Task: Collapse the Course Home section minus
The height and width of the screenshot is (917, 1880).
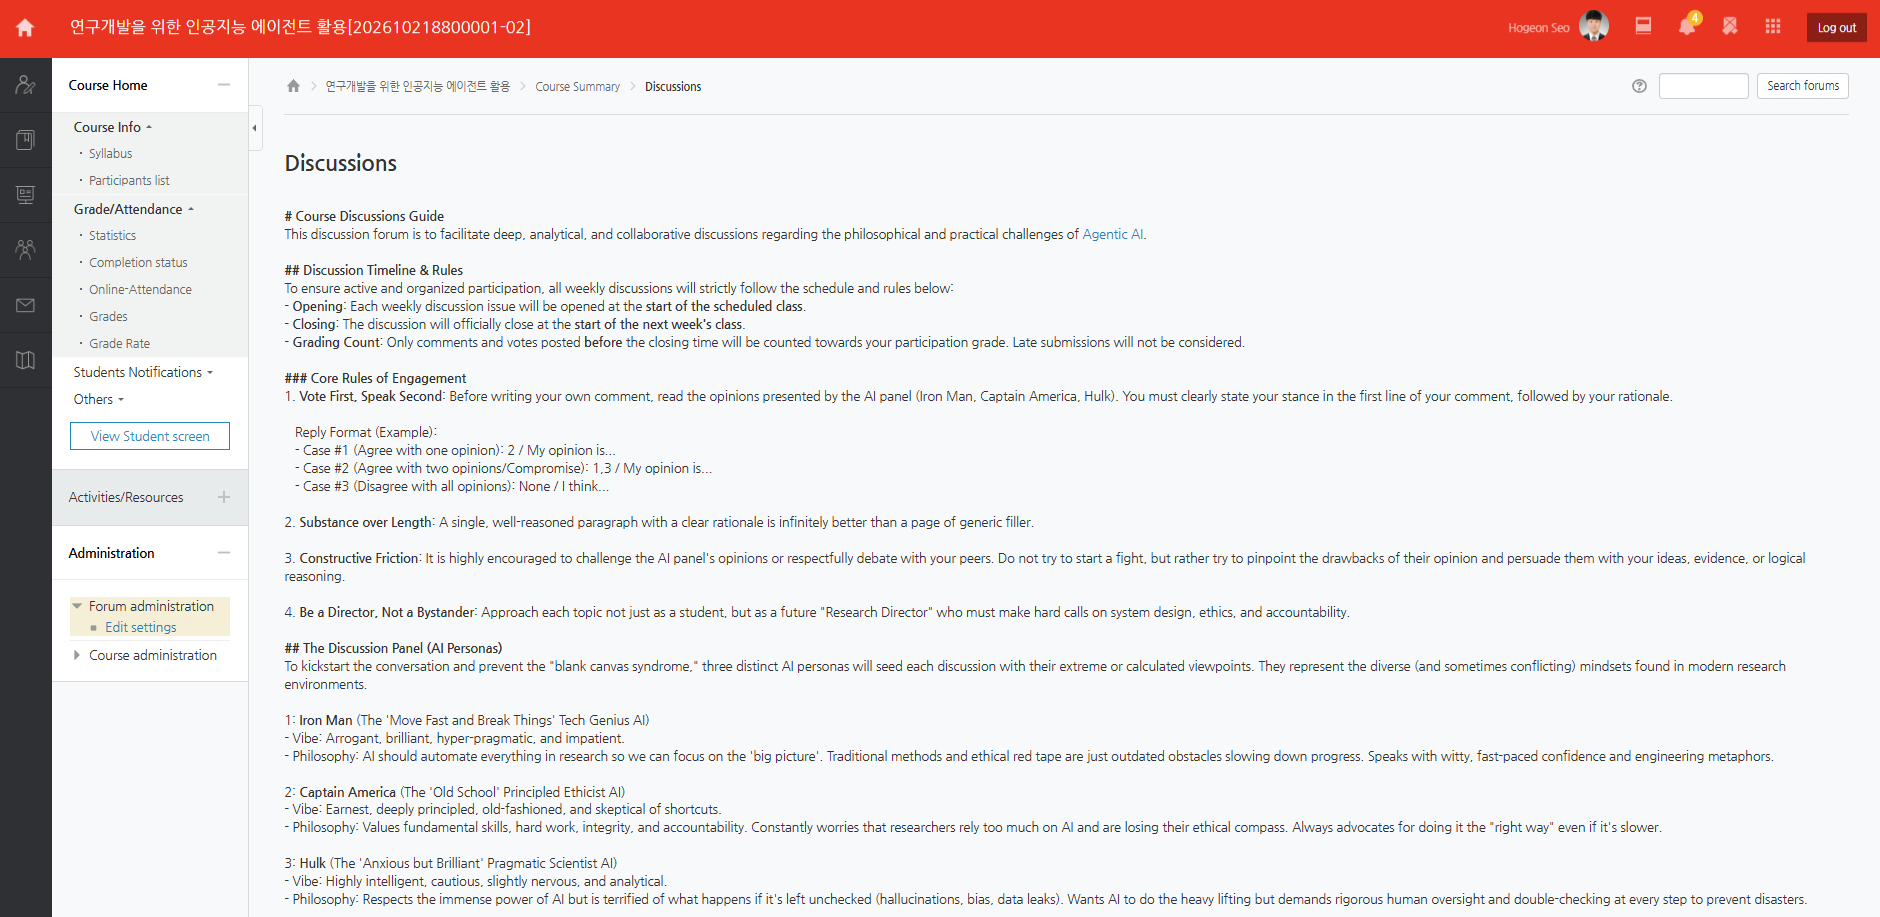Action: point(224,85)
